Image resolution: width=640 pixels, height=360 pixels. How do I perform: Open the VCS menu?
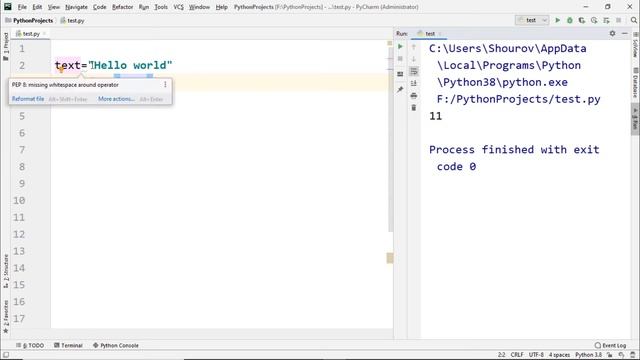[178, 7]
